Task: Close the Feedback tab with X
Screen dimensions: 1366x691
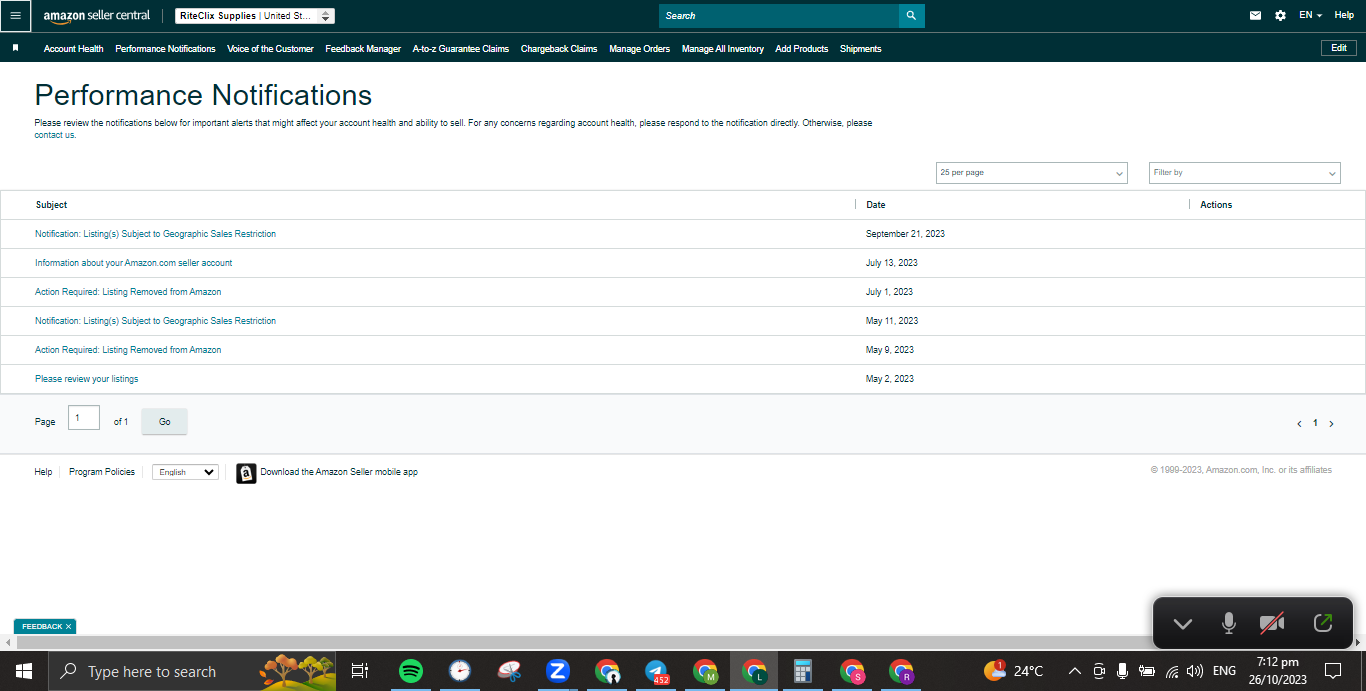Action: coord(68,627)
